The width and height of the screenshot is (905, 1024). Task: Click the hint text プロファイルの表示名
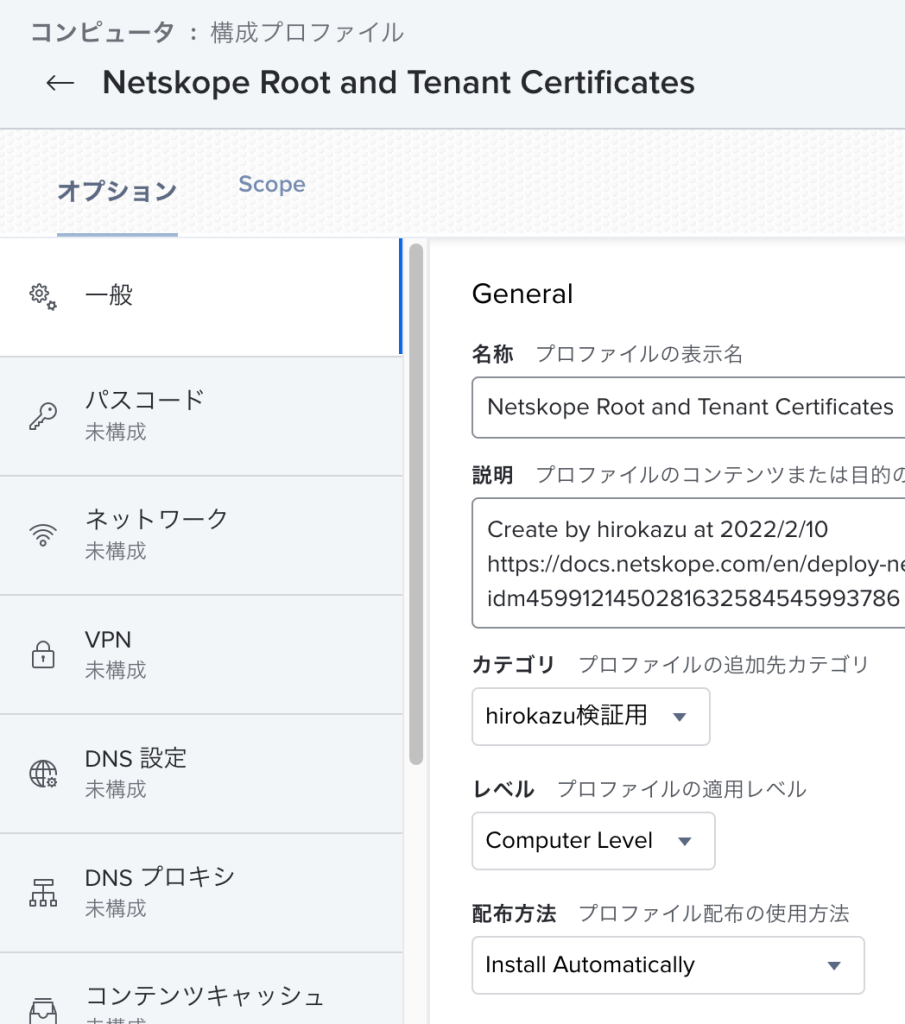click(x=639, y=354)
